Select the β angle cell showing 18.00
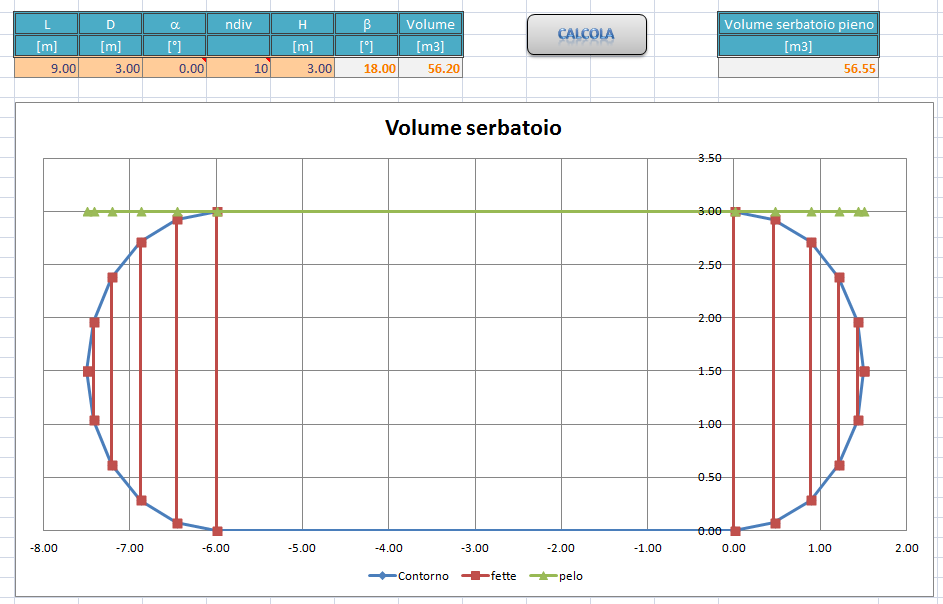This screenshot has width=943, height=604. click(x=367, y=69)
